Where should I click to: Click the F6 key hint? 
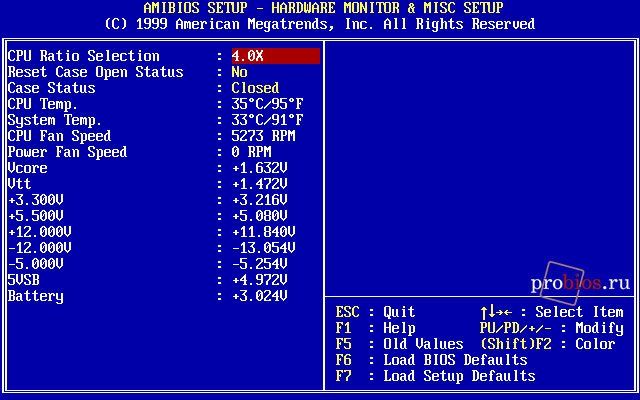coord(343,360)
